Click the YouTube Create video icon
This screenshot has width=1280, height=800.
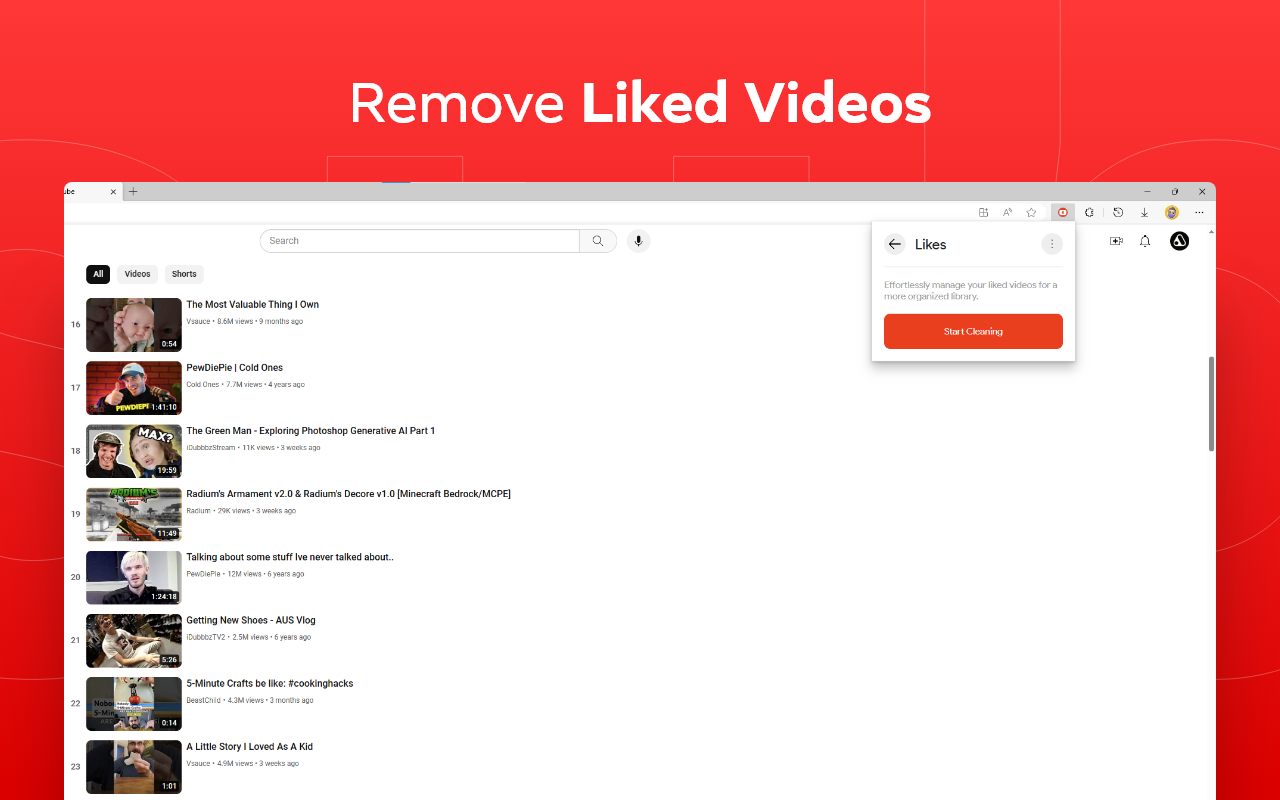[1116, 241]
